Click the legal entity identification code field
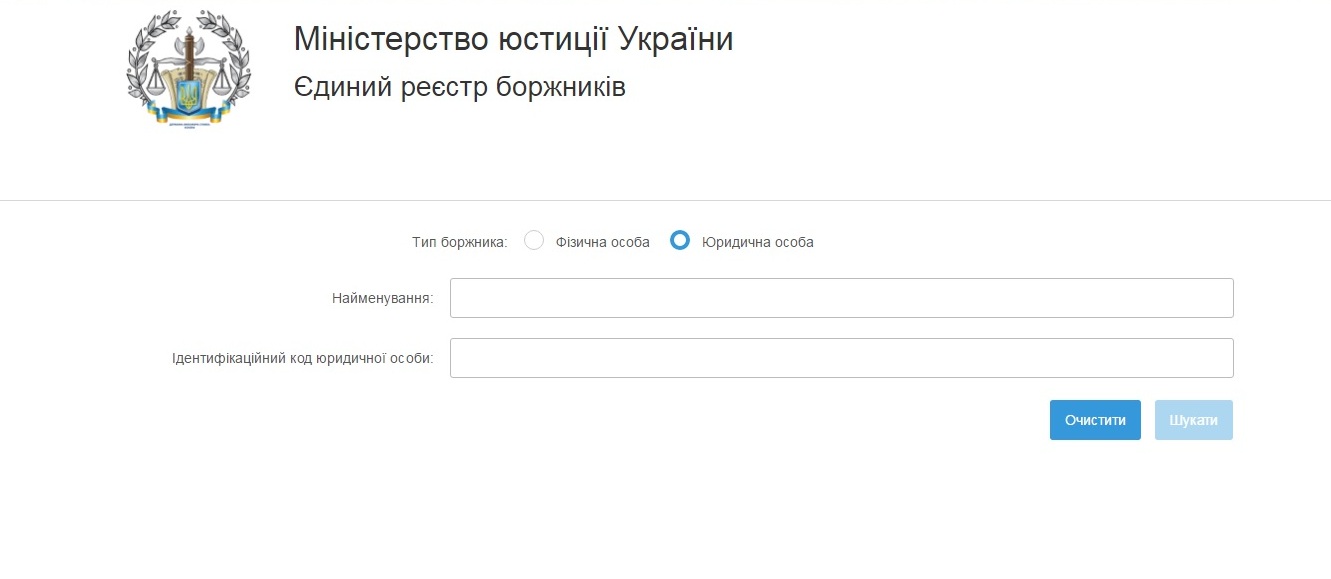Image resolution: width=1331 pixels, height=579 pixels. coord(842,357)
